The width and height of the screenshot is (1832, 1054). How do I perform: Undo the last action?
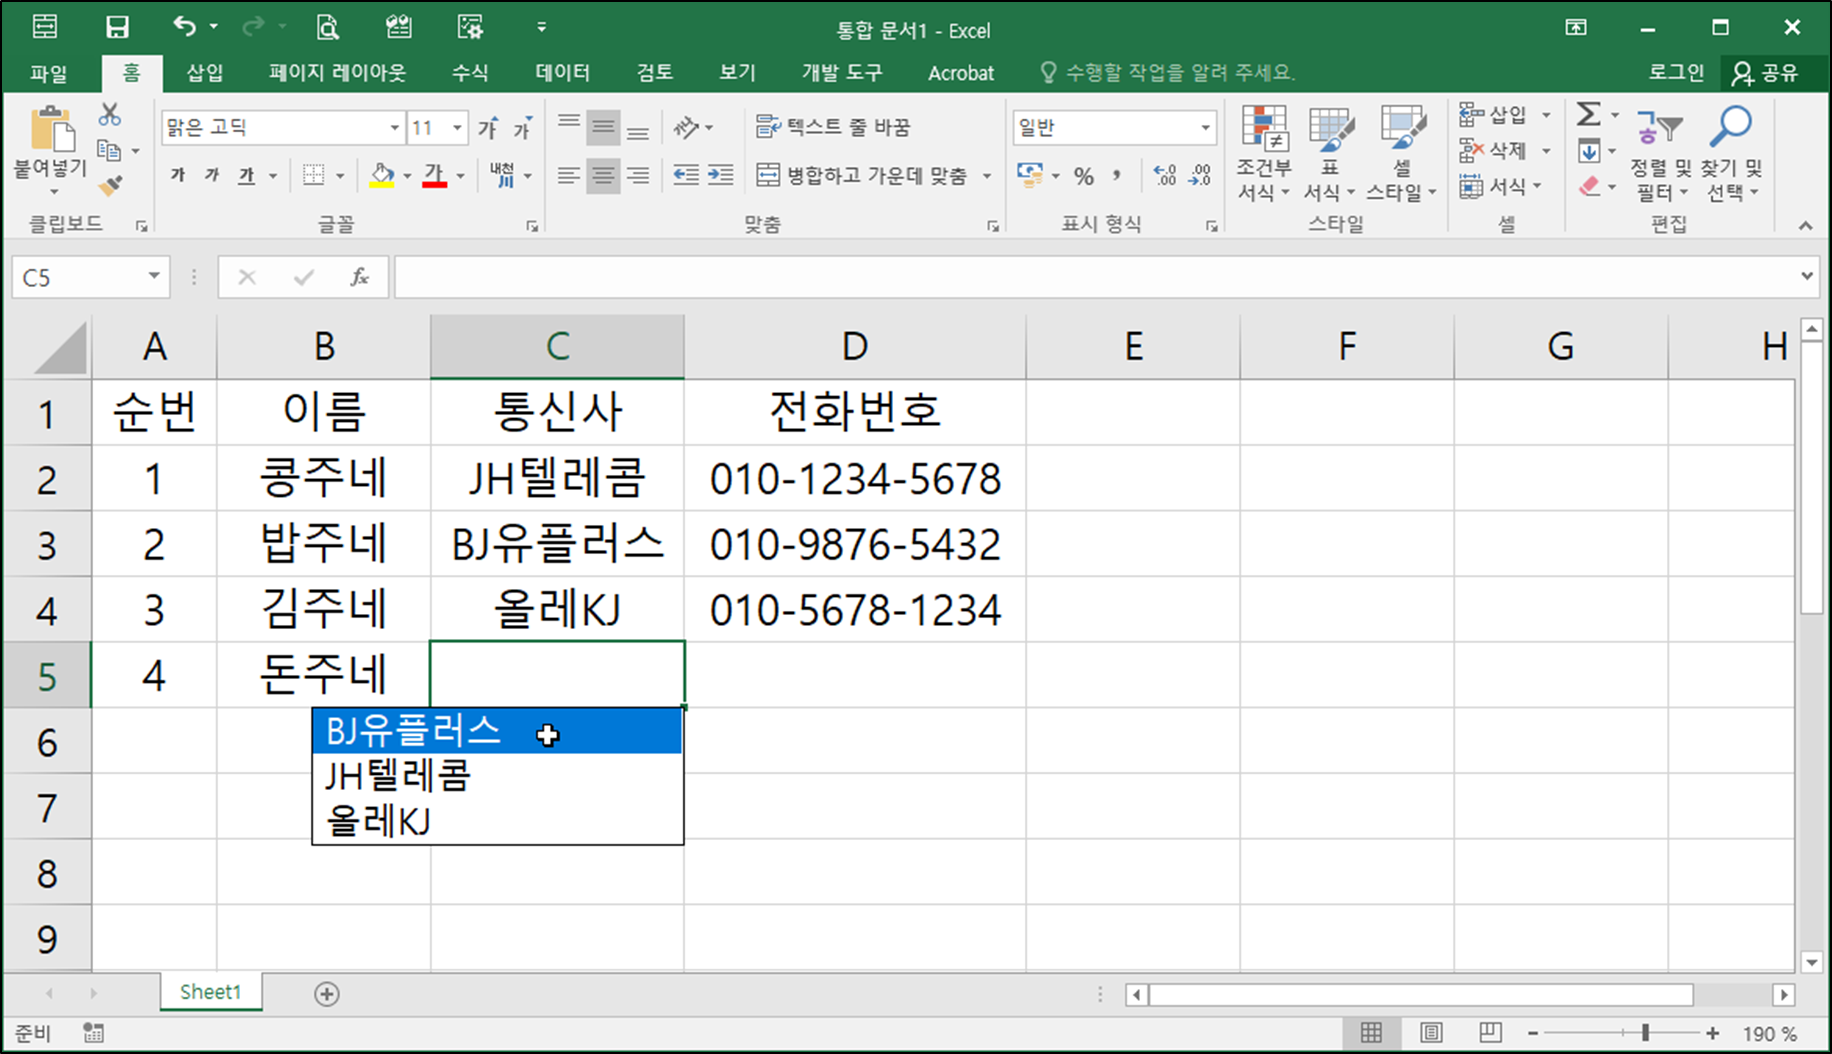pos(185,27)
